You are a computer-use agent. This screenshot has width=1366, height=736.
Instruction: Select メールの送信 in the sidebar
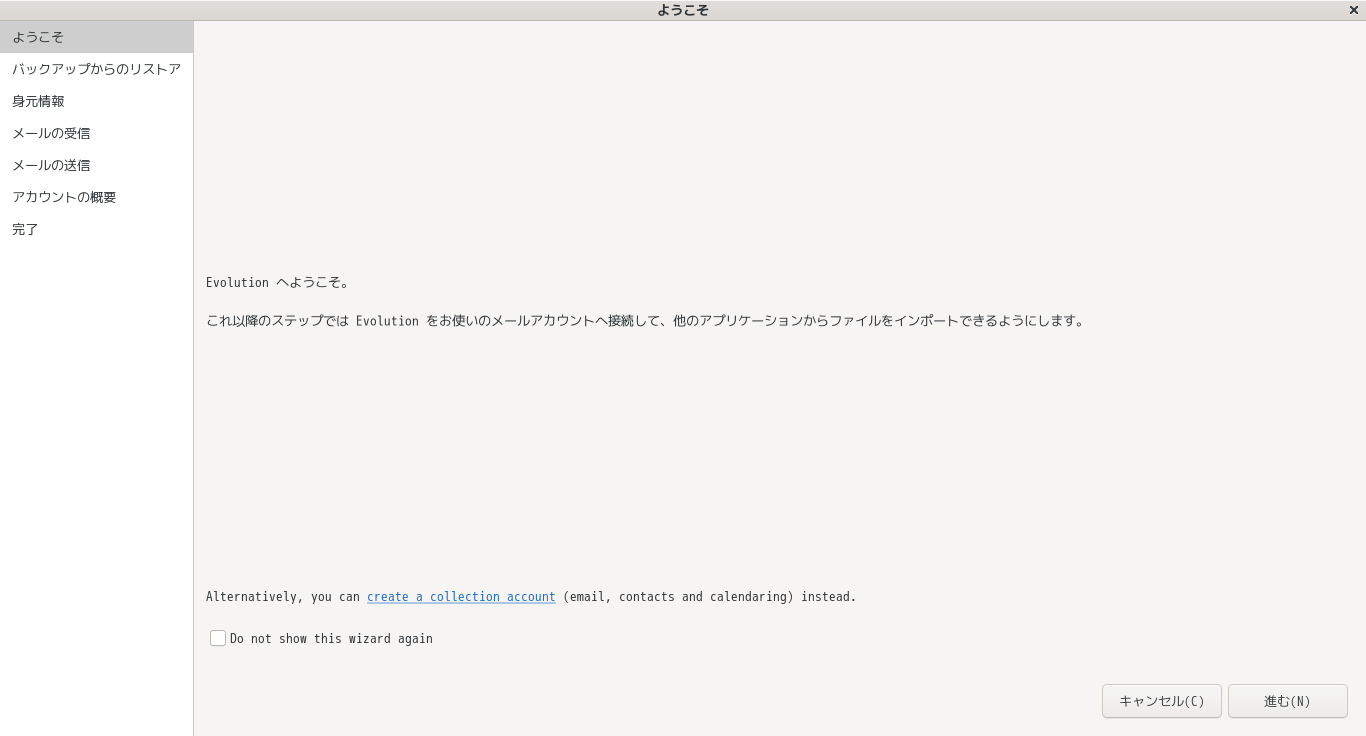pyautogui.click(x=96, y=165)
